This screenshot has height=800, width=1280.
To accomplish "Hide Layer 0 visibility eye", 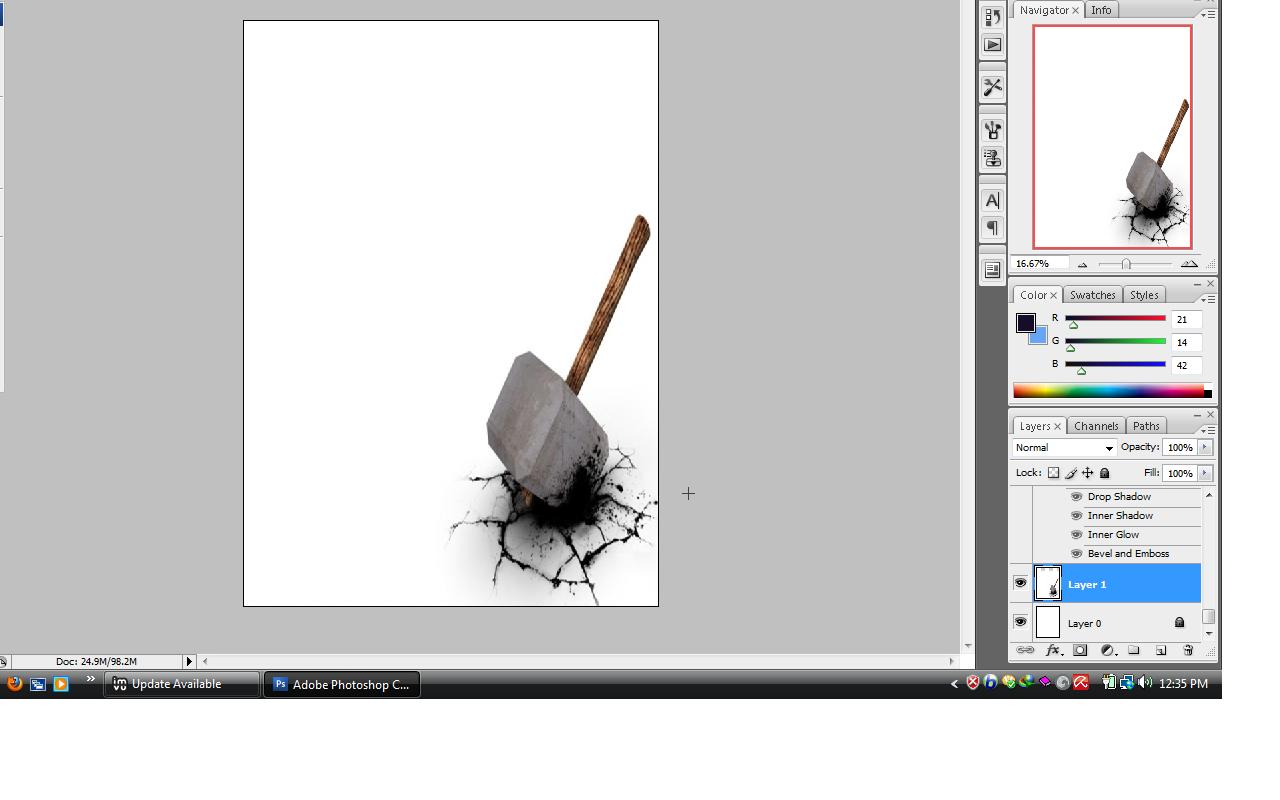I will [1020, 622].
